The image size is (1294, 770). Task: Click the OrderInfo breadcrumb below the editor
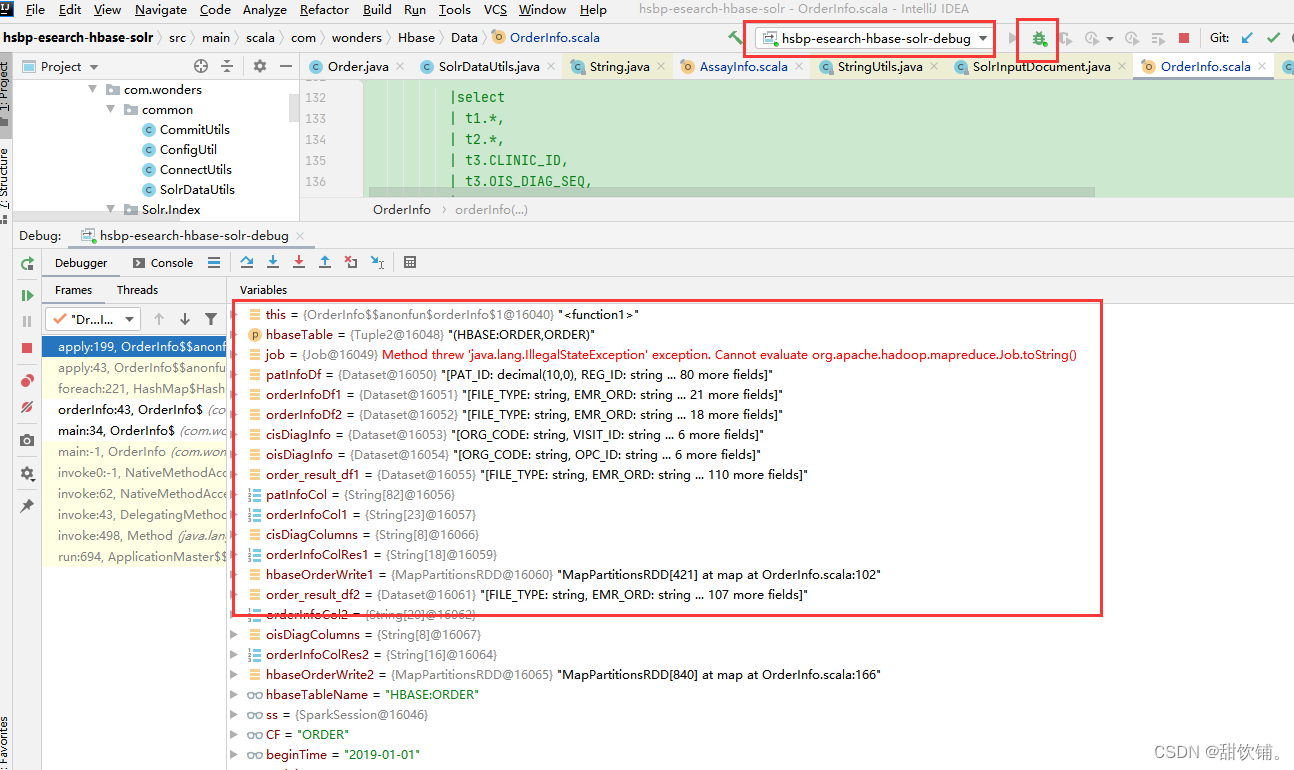coord(402,209)
